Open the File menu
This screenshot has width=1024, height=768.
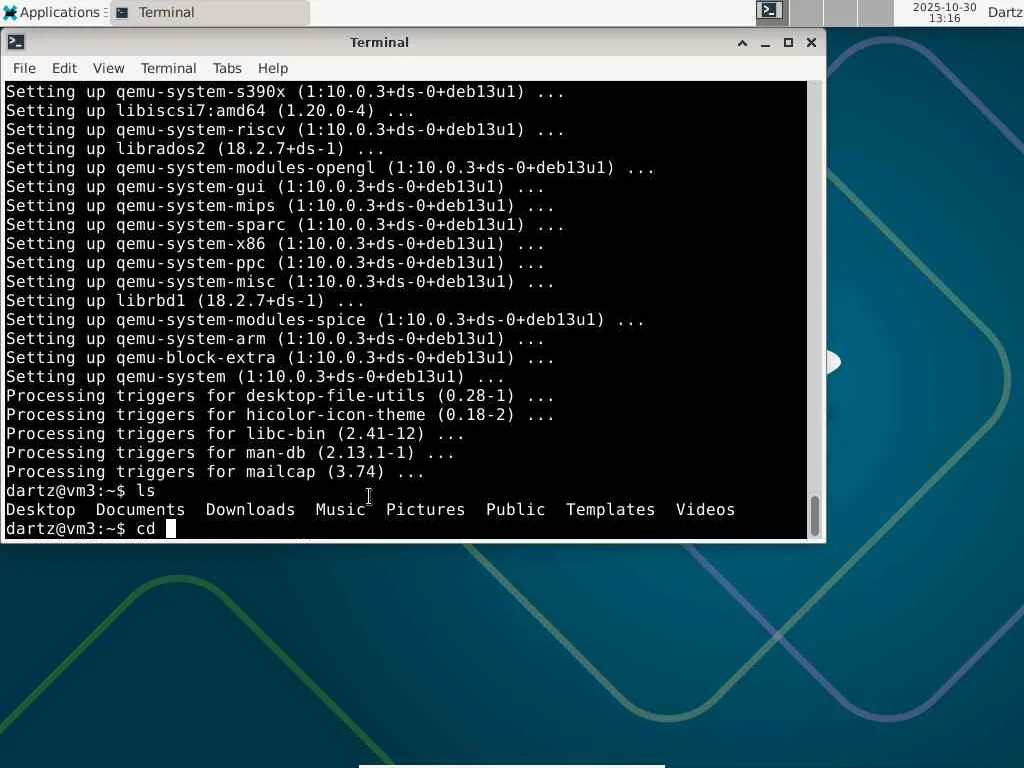click(x=24, y=68)
